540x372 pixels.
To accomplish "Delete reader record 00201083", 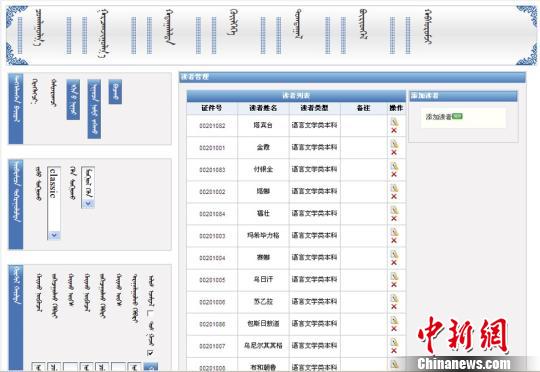I will pyautogui.click(x=394, y=174).
